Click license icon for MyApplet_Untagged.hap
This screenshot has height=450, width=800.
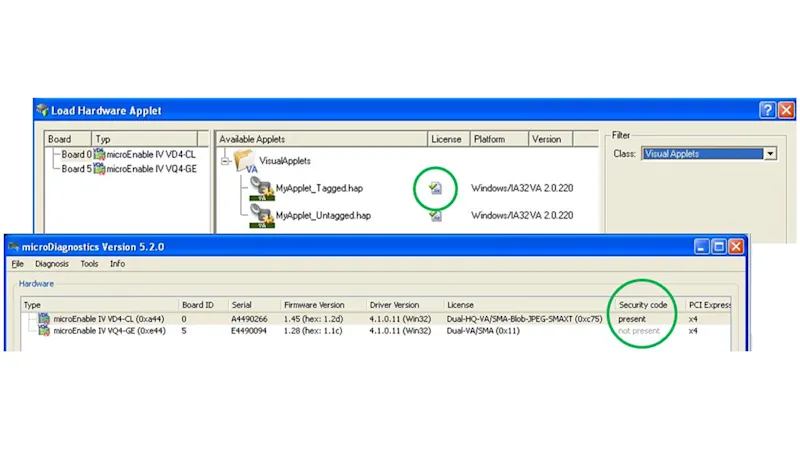click(436, 215)
